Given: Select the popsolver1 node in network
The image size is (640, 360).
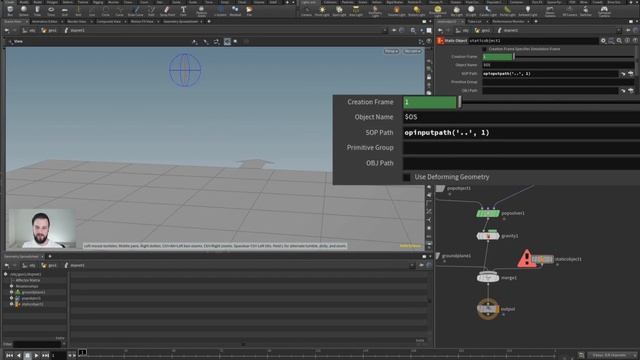Looking at the screenshot, I should point(488,213).
